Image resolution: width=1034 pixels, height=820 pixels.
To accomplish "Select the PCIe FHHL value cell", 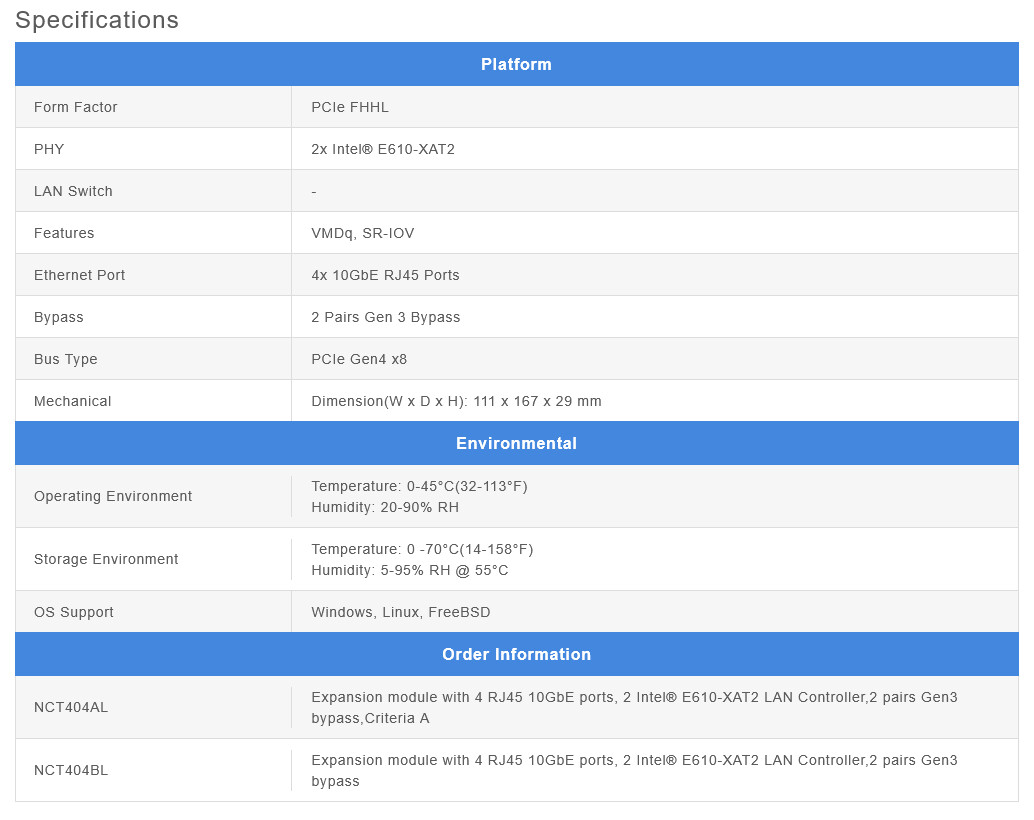I will [x=350, y=107].
